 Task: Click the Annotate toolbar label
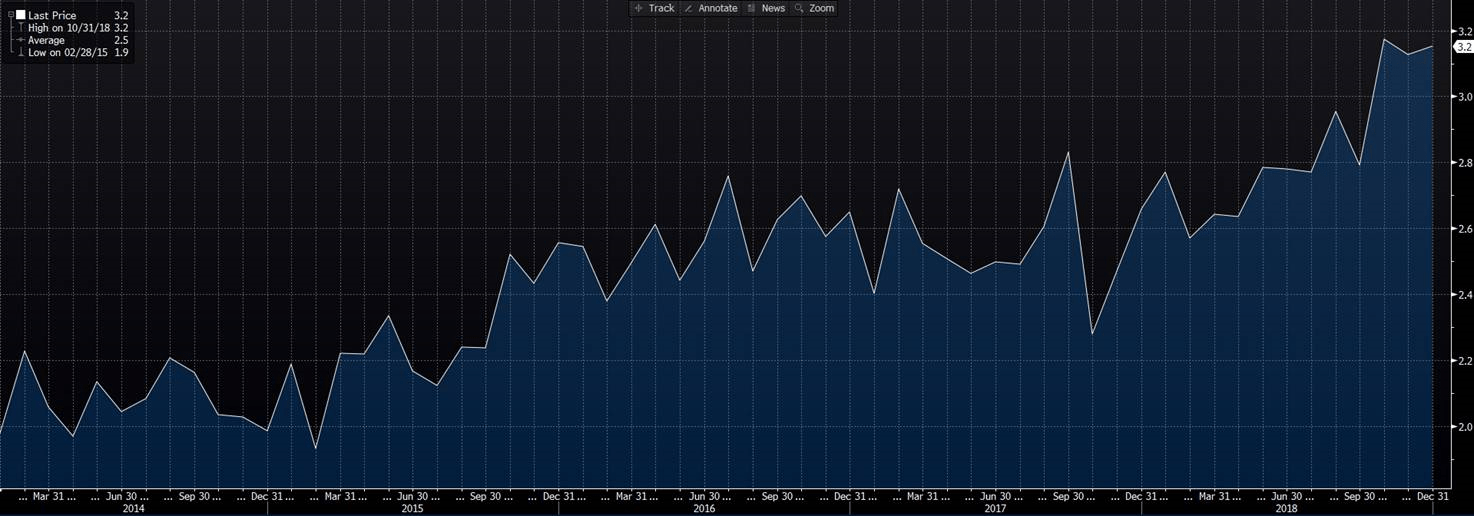(717, 8)
